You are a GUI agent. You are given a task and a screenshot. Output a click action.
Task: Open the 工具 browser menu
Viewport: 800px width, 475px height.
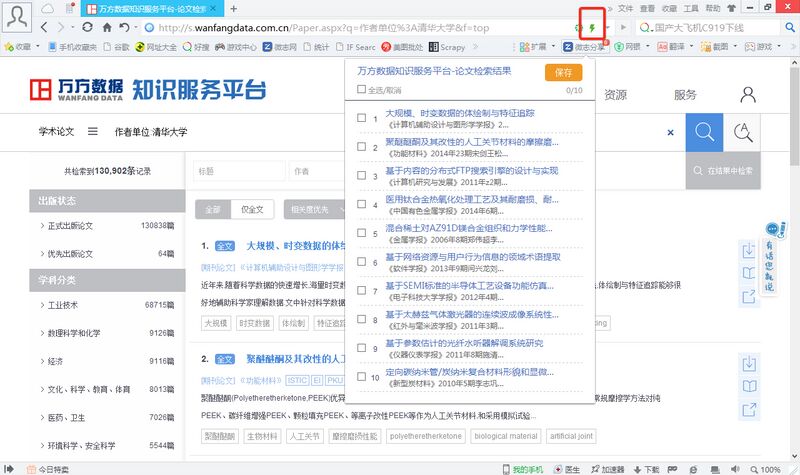pyautogui.click(x=691, y=8)
